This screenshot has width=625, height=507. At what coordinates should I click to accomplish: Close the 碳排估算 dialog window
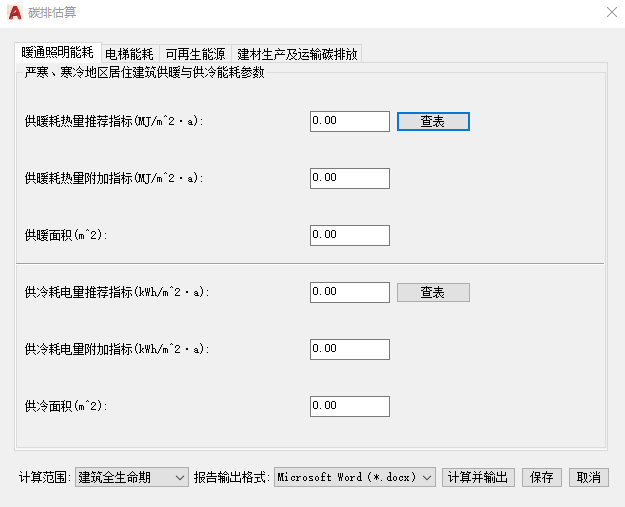pyautogui.click(x=612, y=12)
